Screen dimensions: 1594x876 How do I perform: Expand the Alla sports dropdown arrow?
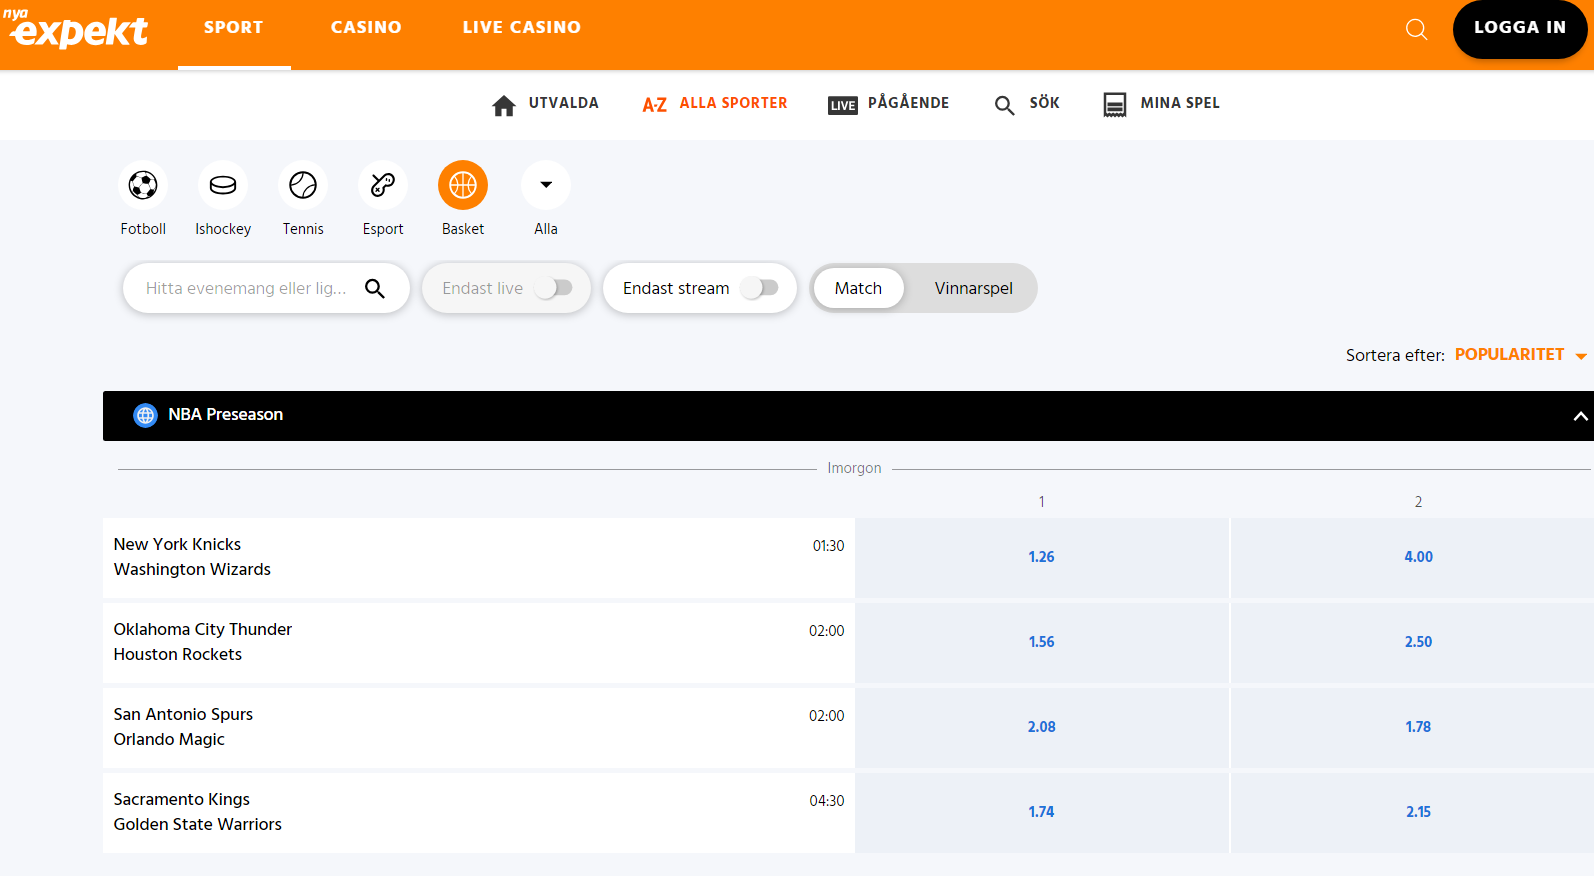pos(546,185)
